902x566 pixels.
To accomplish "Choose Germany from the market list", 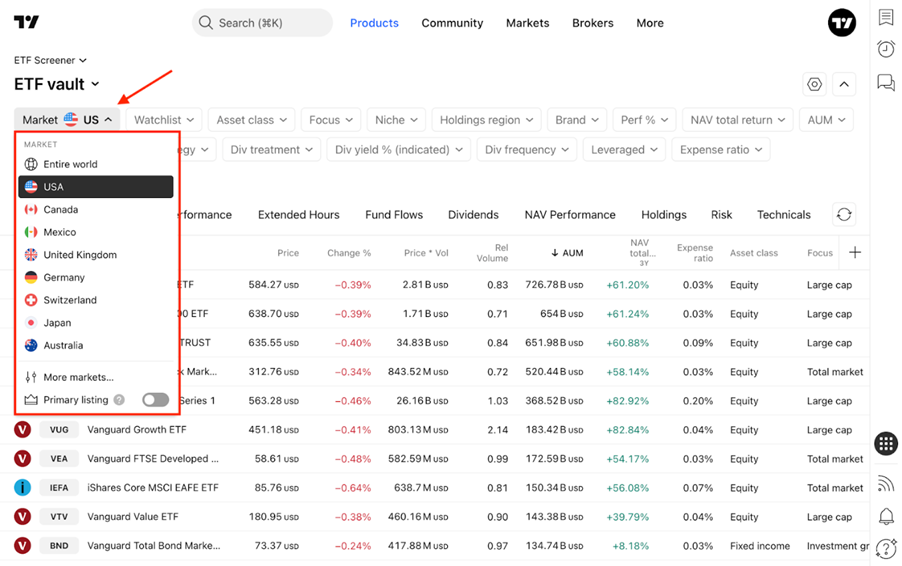I will (95, 277).
